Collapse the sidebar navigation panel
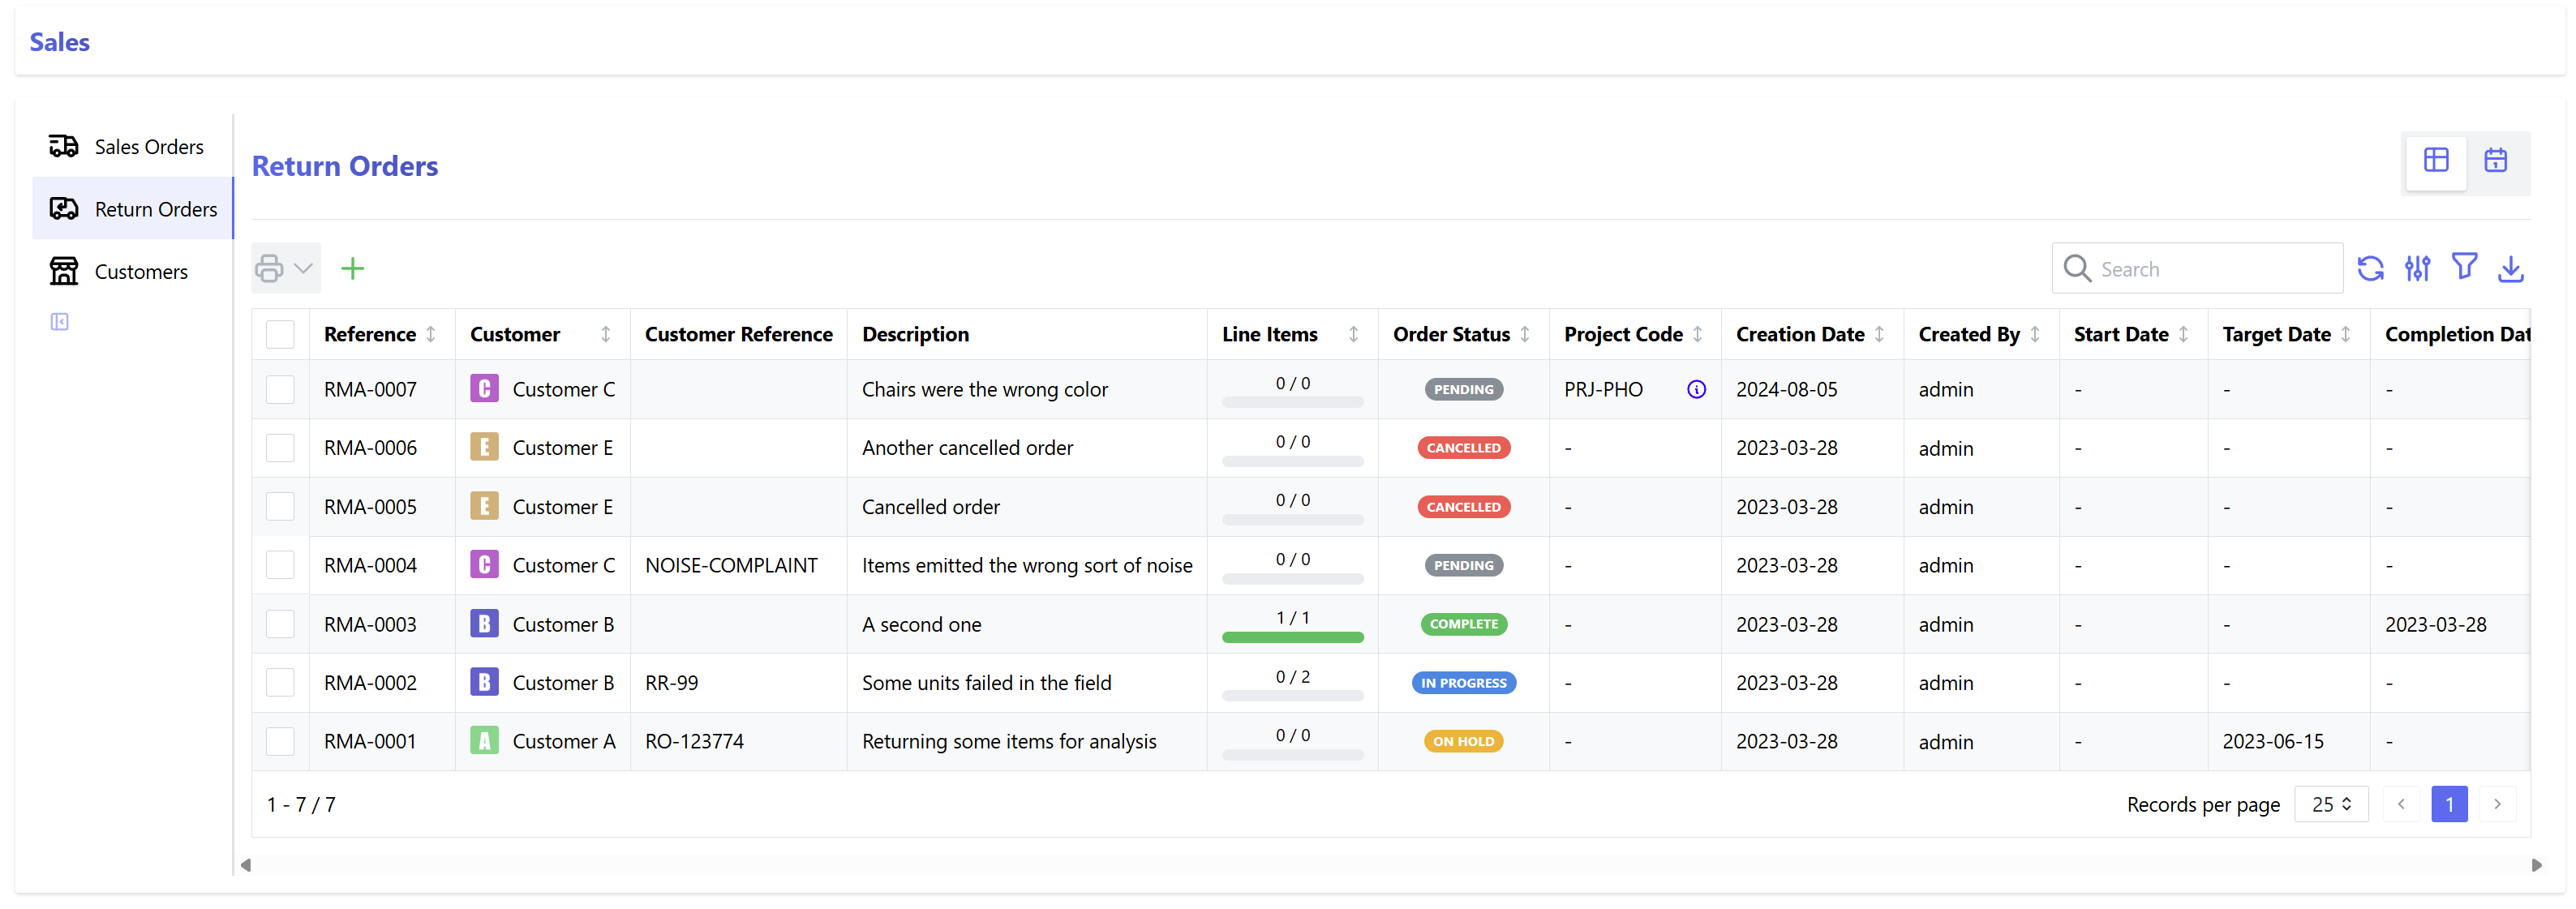The width and height of the screenshot is (2576, 909). coord(60,322)
